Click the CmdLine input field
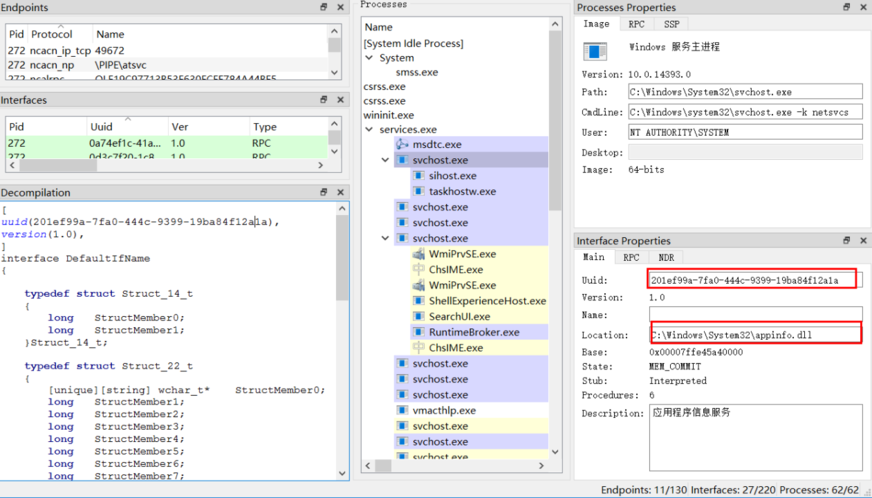Viewport: 872px width, 498px height. pos(745,112)
